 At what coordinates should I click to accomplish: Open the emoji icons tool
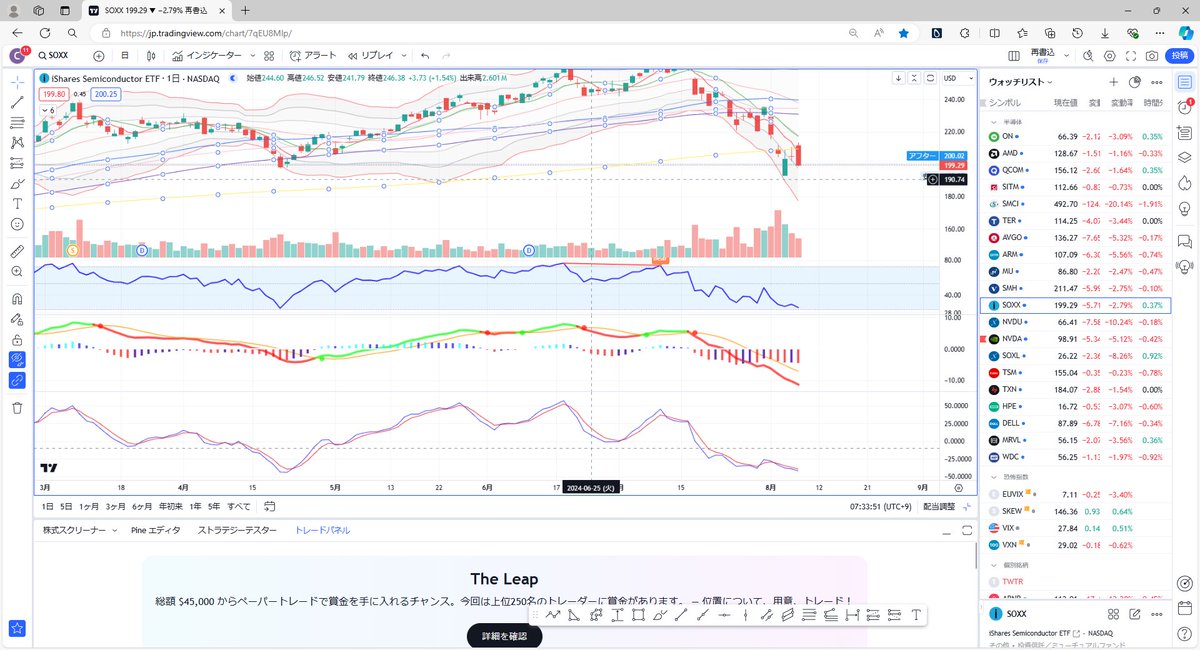pos(17,224)
